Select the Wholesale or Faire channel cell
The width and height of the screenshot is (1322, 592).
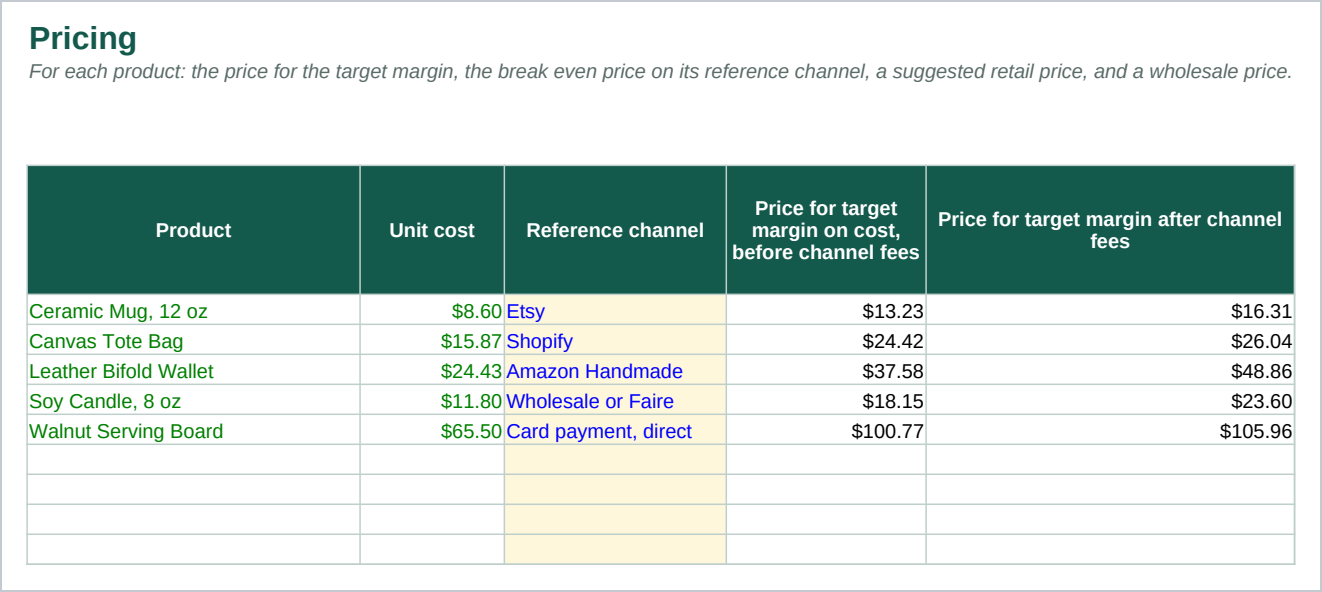pyautogui.click(x=615, y=400)
